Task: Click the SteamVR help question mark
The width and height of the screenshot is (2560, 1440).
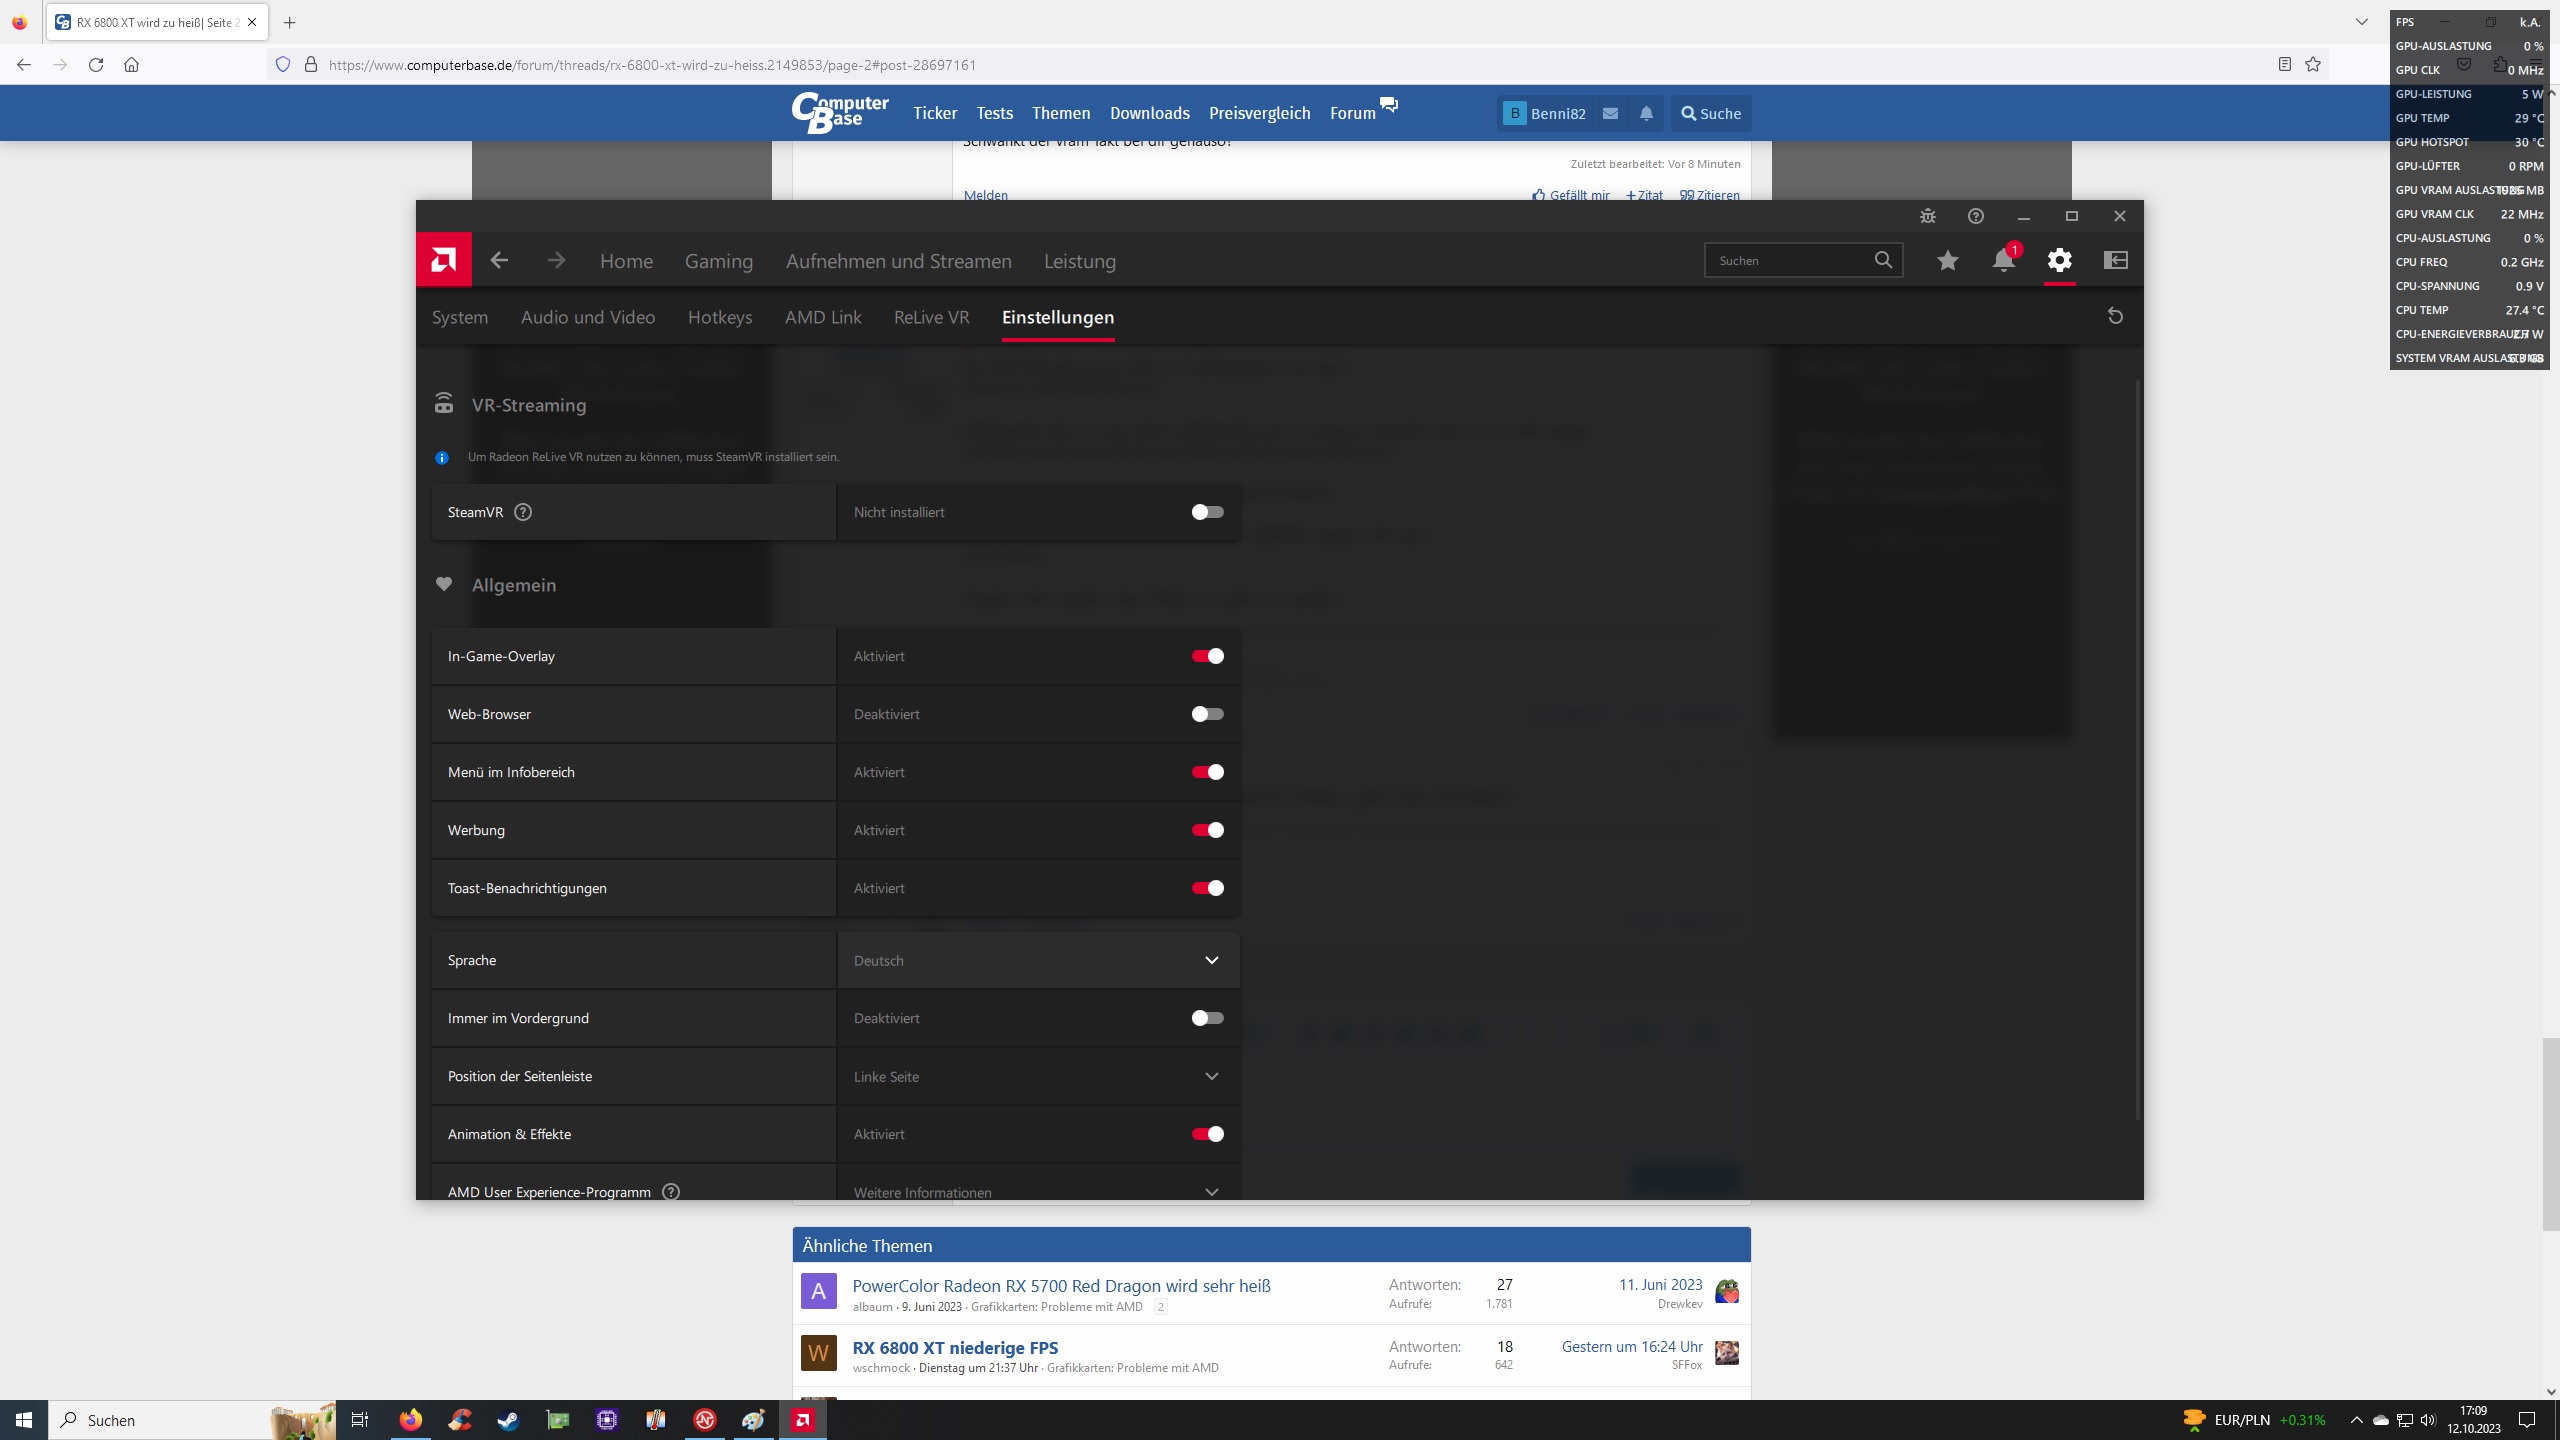Action: pyautogui.click(x=523, y=512)
